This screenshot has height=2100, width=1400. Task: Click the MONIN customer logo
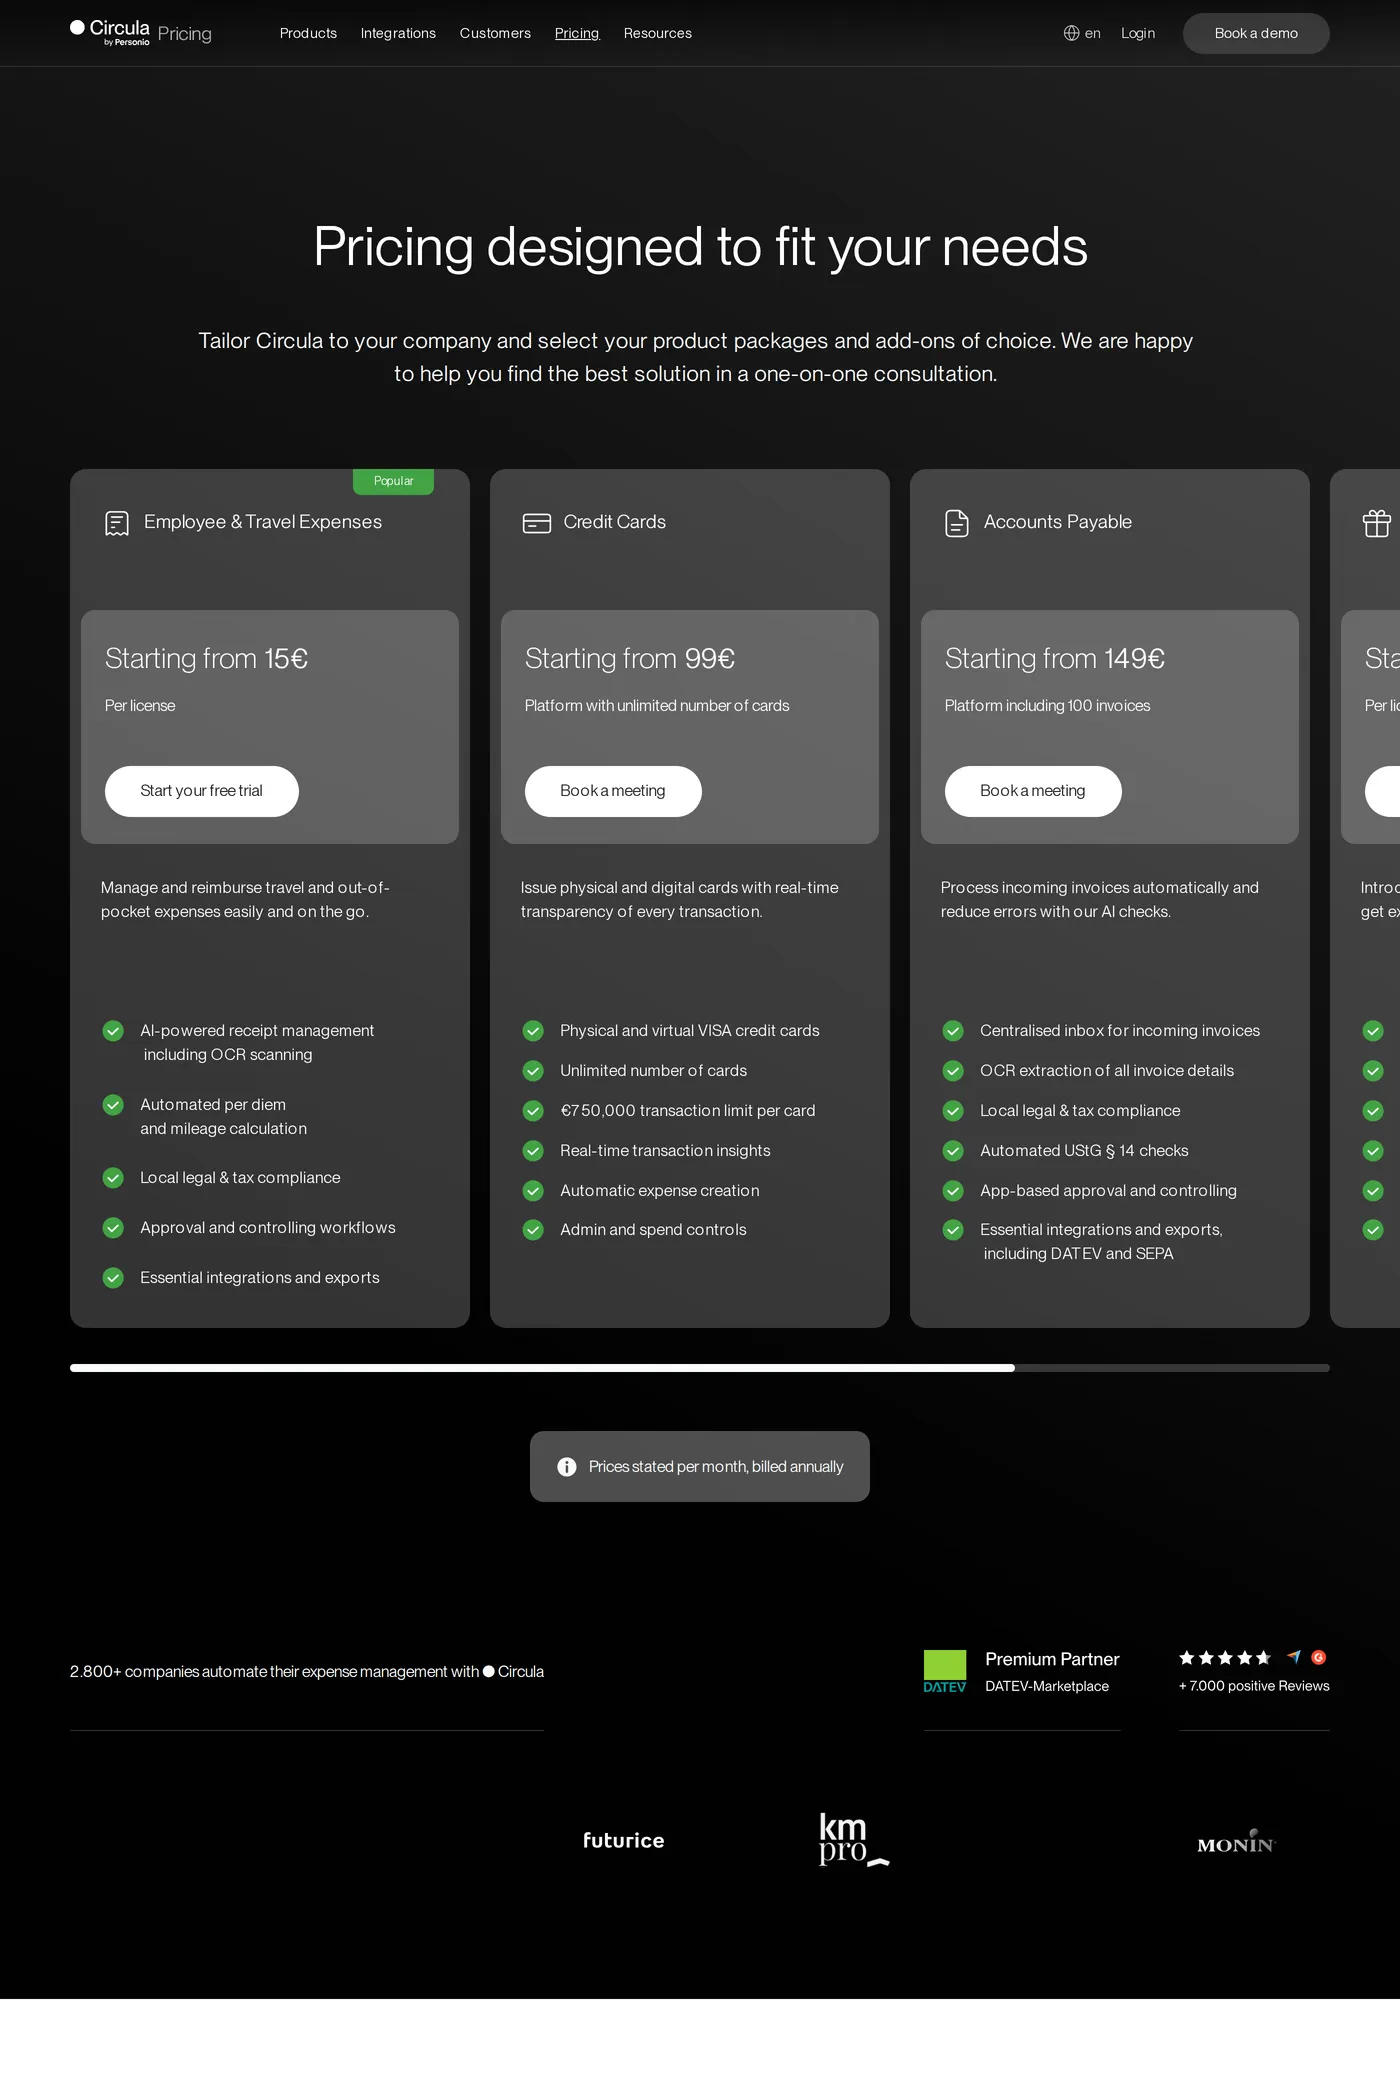1237,1842
